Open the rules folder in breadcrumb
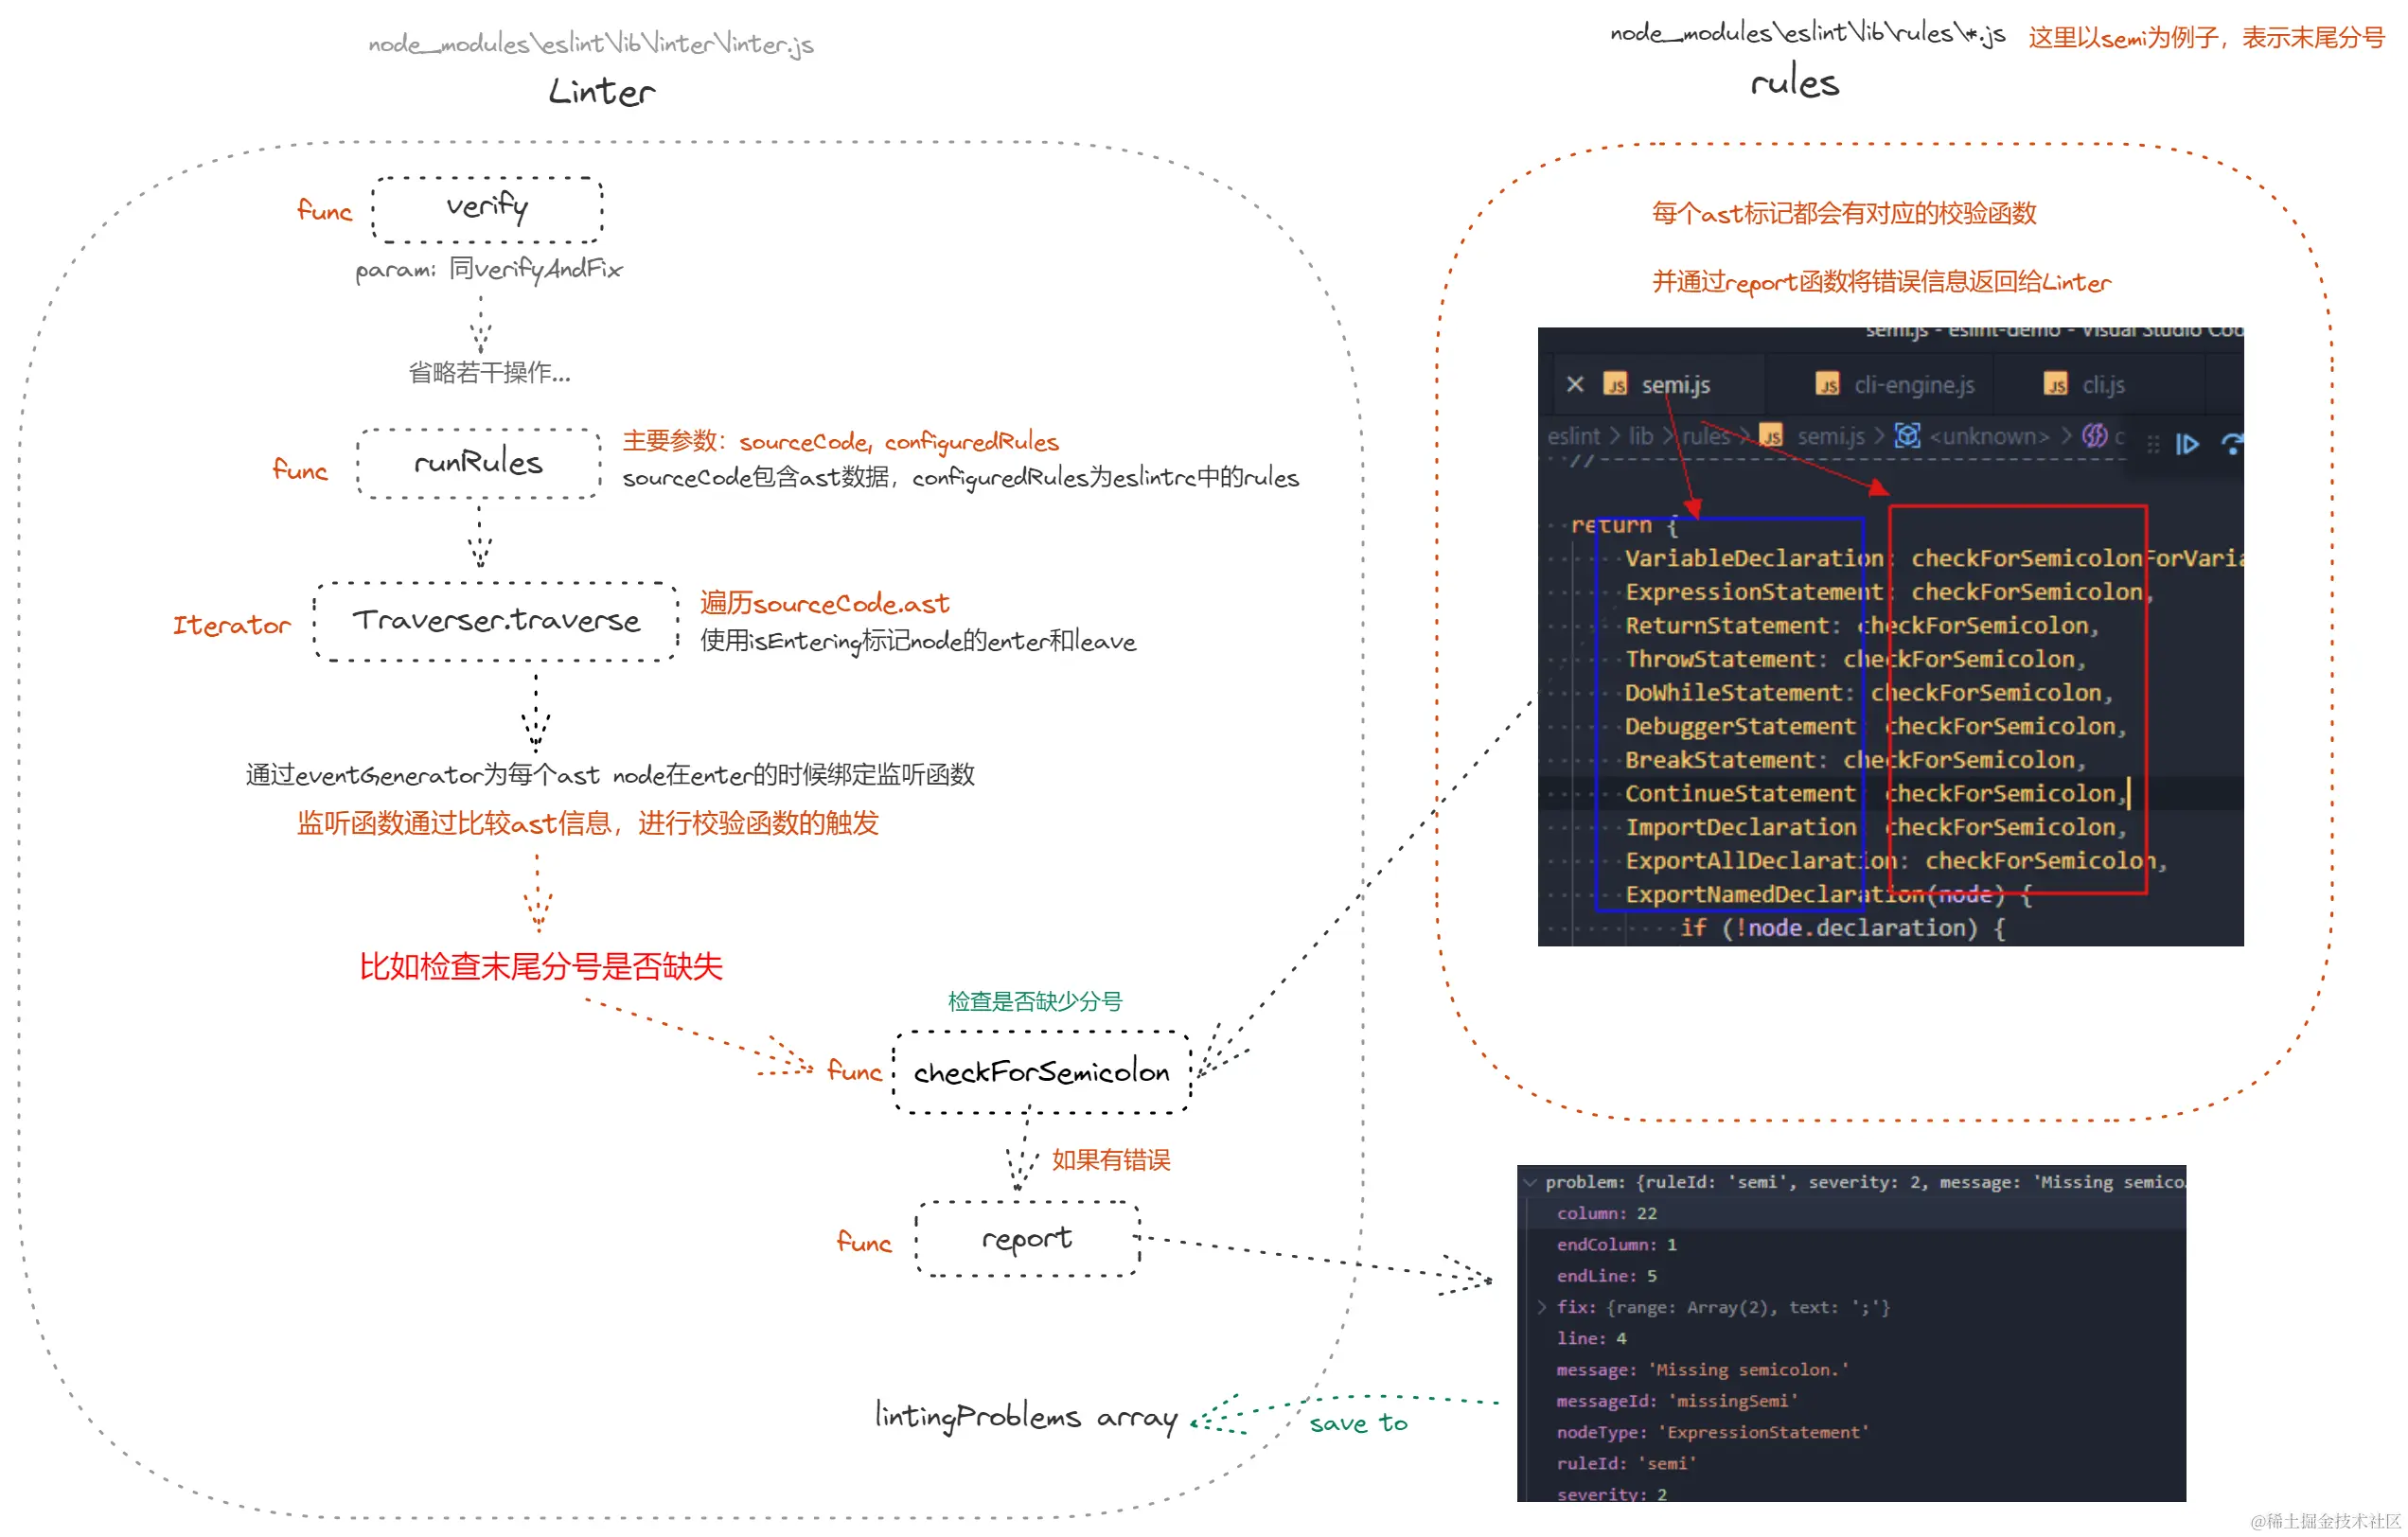The width and height of the screenshot is (2408, 1537). click(1705, 436)
